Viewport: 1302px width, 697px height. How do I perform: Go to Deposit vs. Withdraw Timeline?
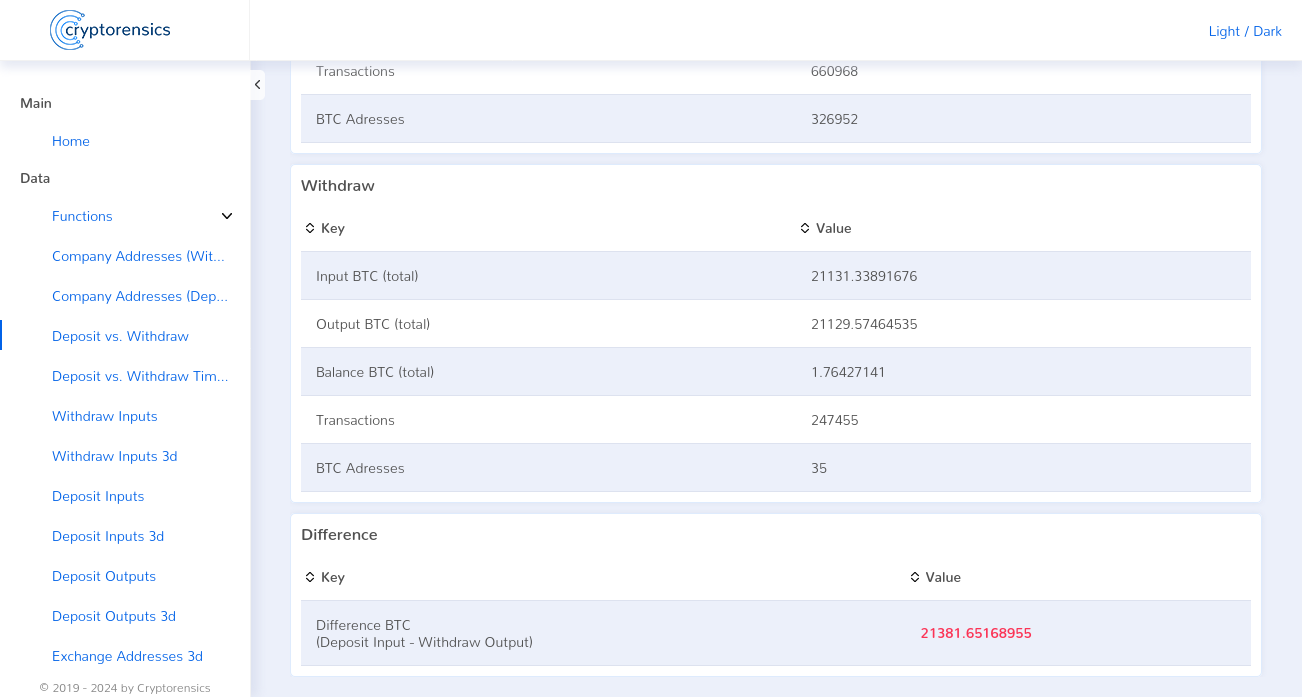(x=141, y=376)
